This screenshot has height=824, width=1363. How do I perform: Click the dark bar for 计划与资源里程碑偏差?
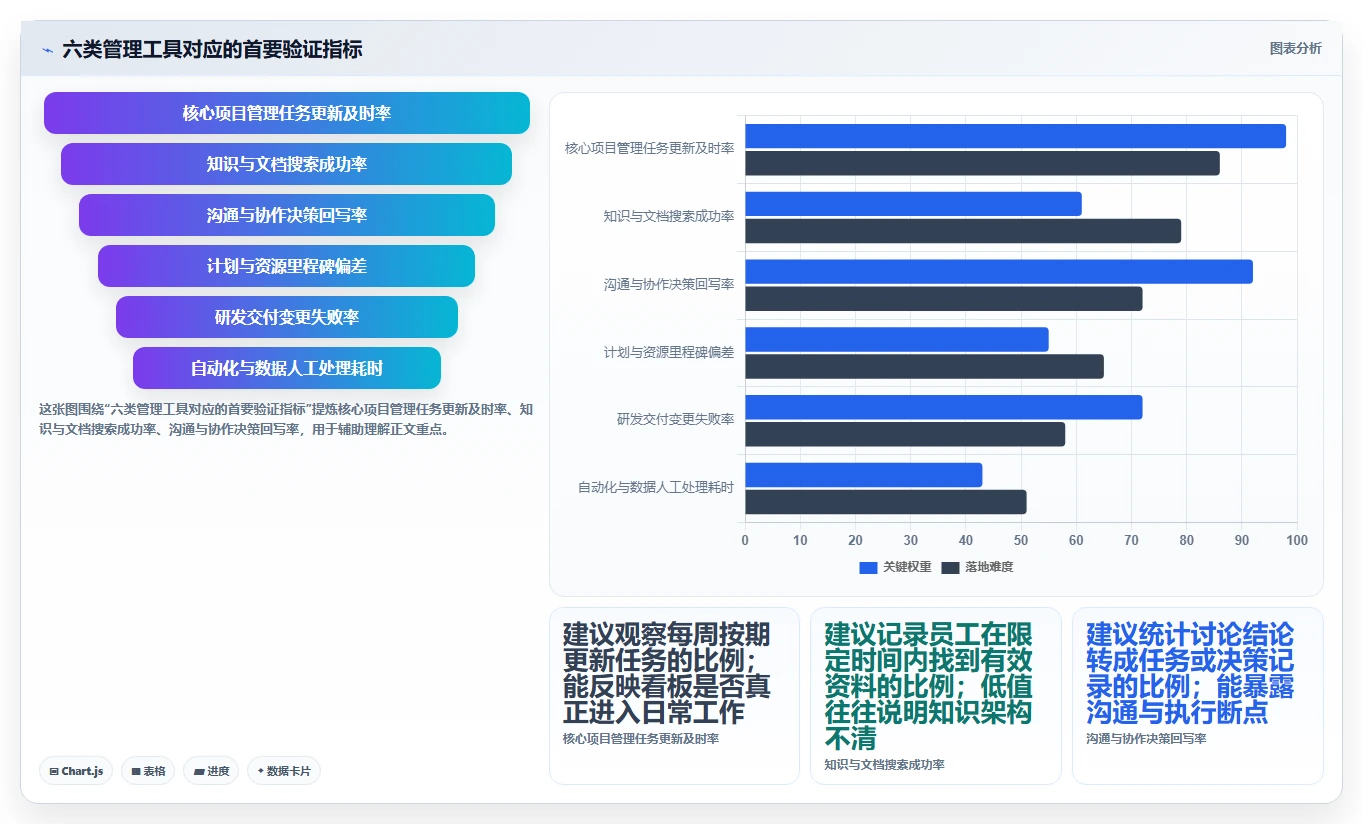[924, 366]
